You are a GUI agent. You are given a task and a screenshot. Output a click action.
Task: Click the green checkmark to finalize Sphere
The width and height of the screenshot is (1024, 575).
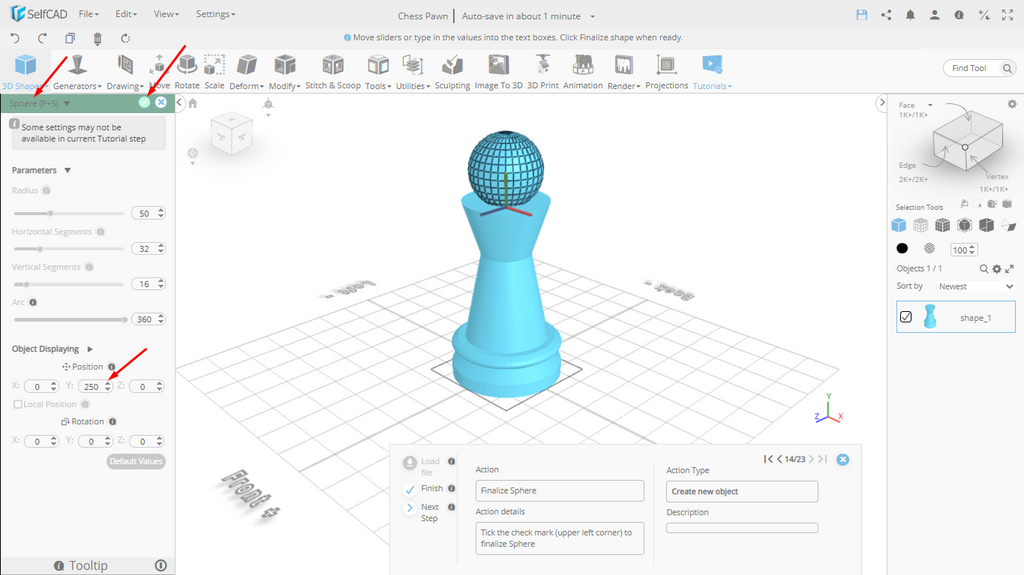pyautogui.click(x=144, y=102)
